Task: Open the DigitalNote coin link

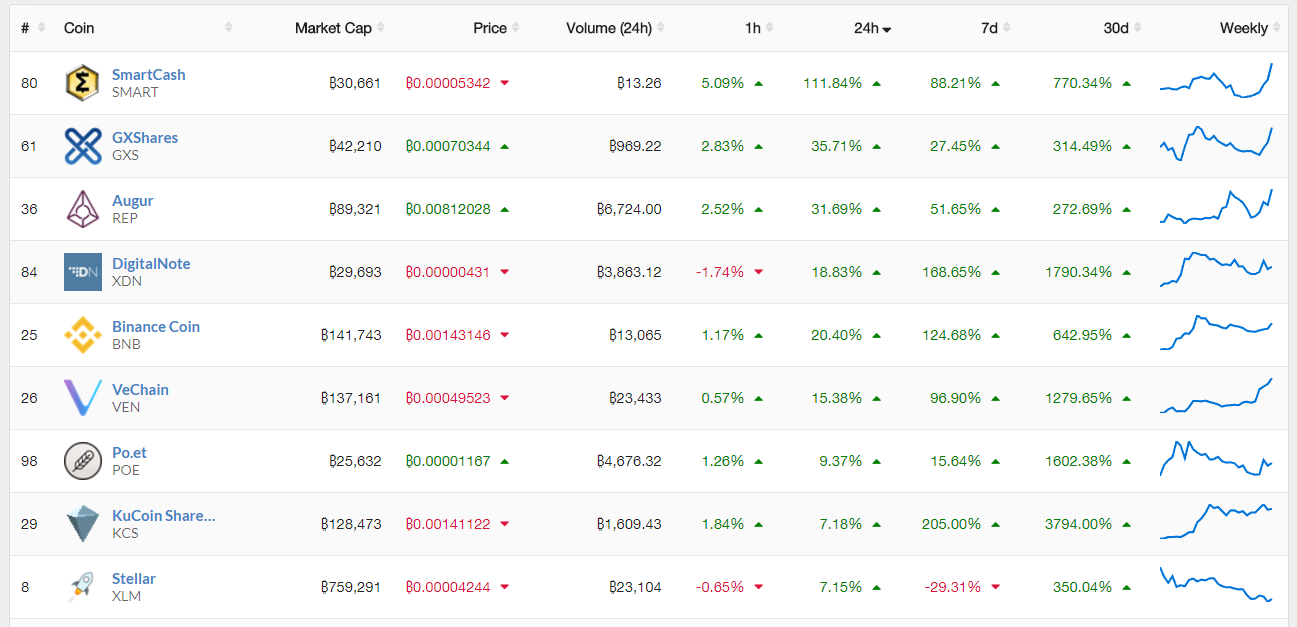Action: coord(151,263)
